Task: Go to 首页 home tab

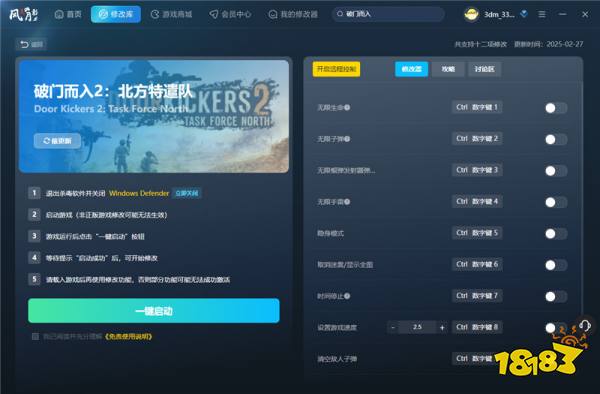Action: (x=68, y=14)
